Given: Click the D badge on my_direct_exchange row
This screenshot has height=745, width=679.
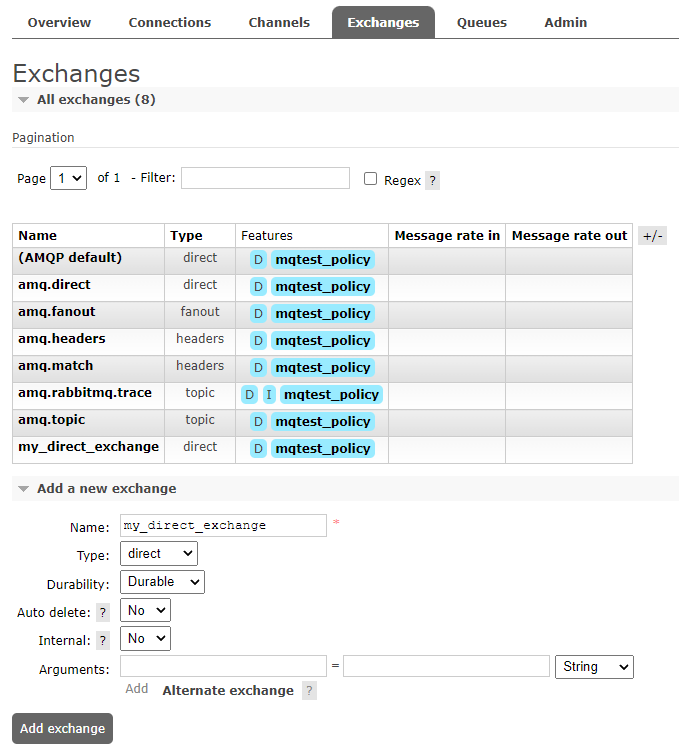Looking at the screenshot, I should (x=258, y=449).
